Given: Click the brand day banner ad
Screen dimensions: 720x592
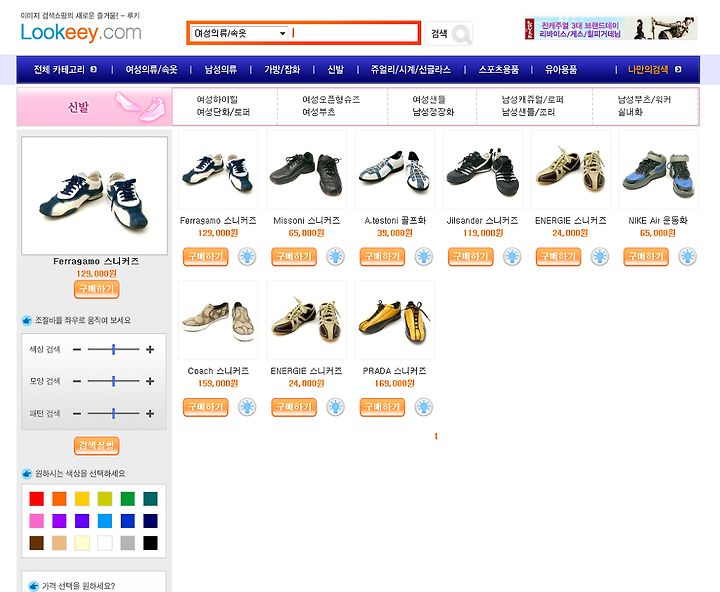Looking at the screenshot, I should coord(611,28).
